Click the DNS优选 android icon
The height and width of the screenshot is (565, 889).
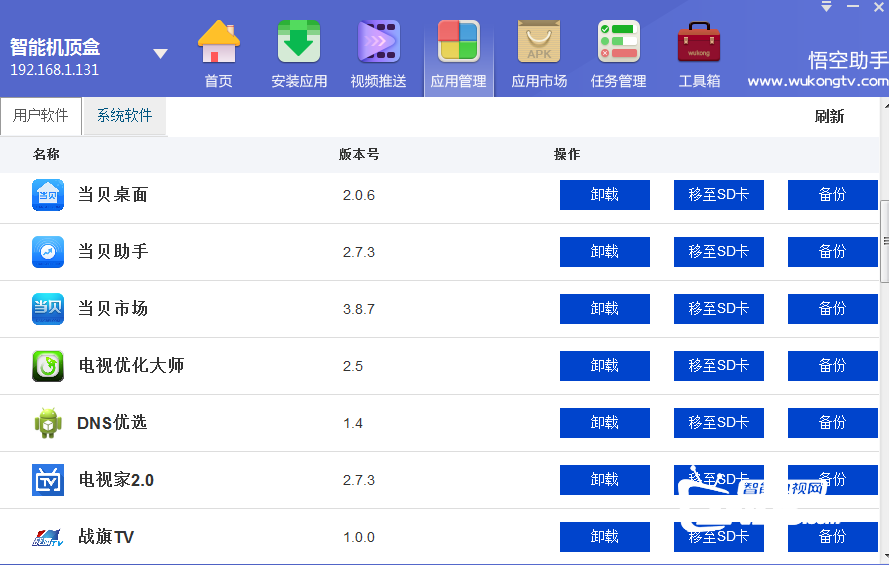[48, 423]
